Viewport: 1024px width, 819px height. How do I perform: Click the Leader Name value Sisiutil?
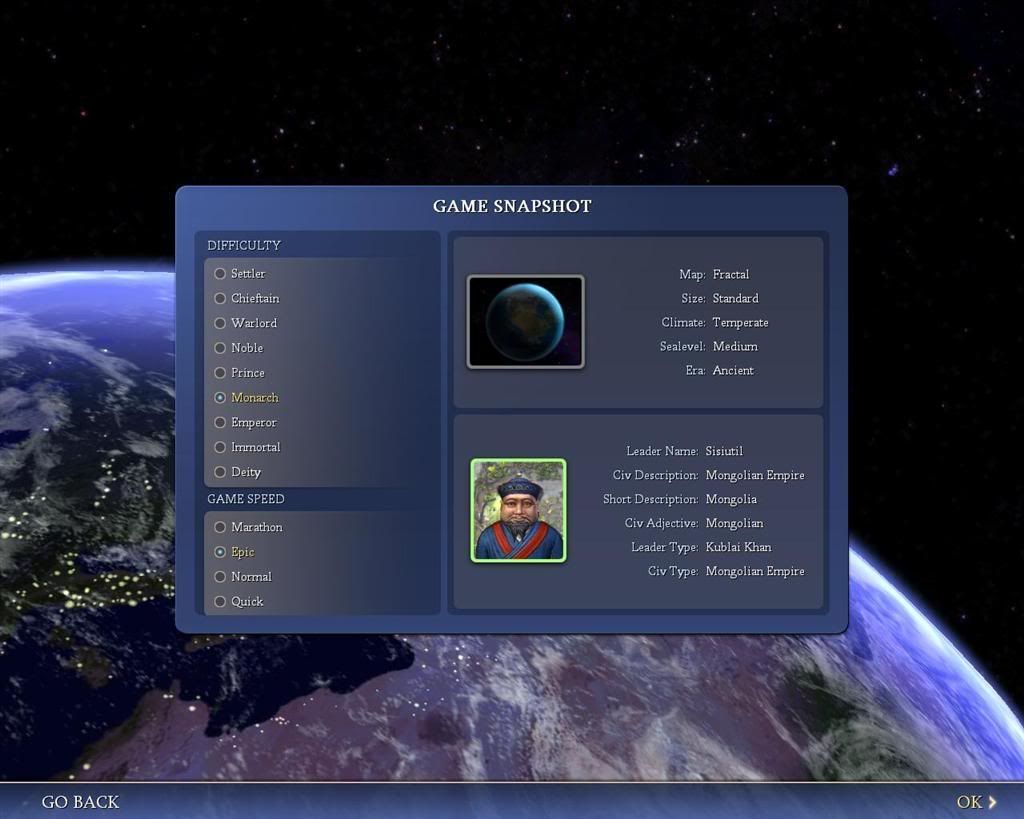[724, 451]
